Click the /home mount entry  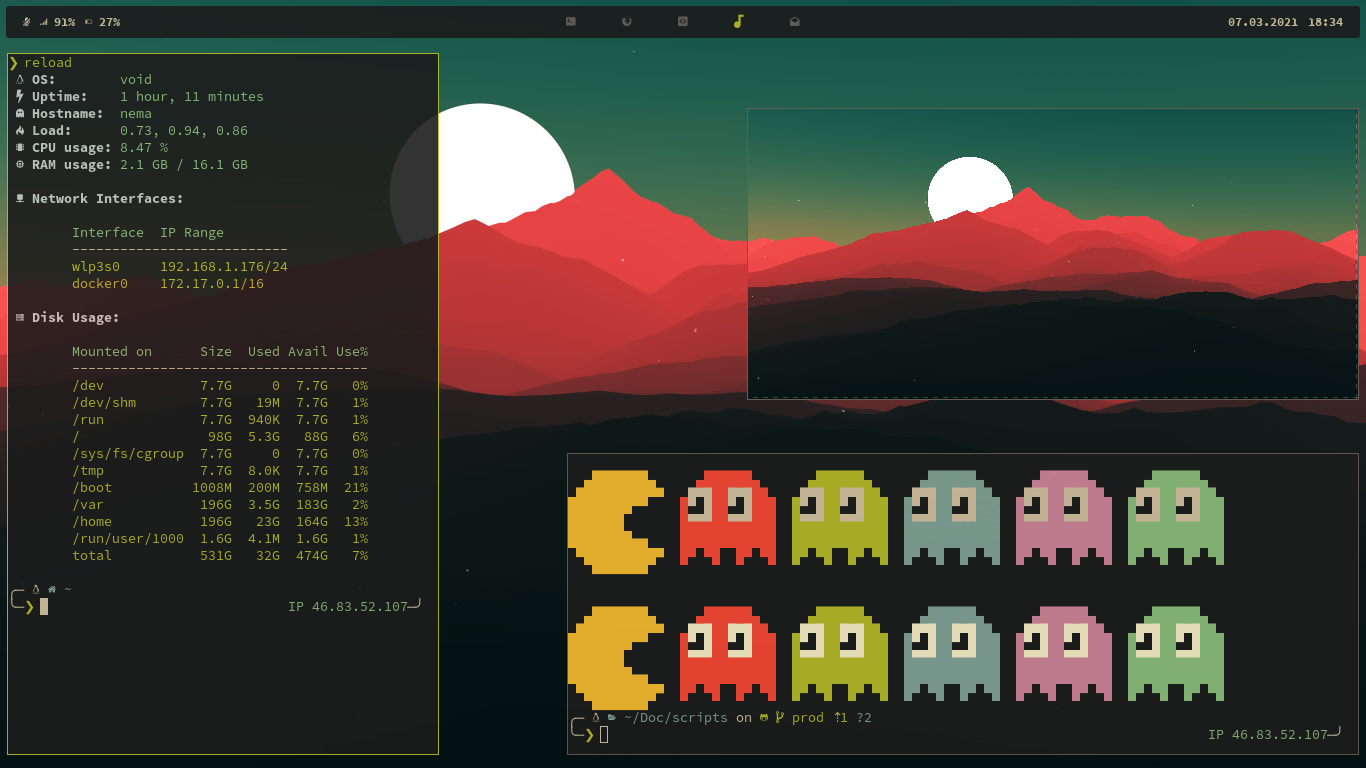click(92, 521)
